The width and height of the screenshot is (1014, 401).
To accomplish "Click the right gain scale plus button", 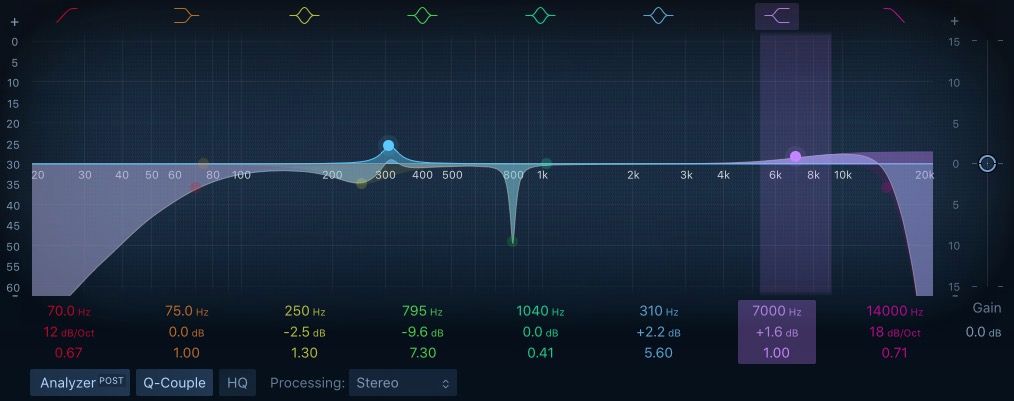I will (954, 21).
